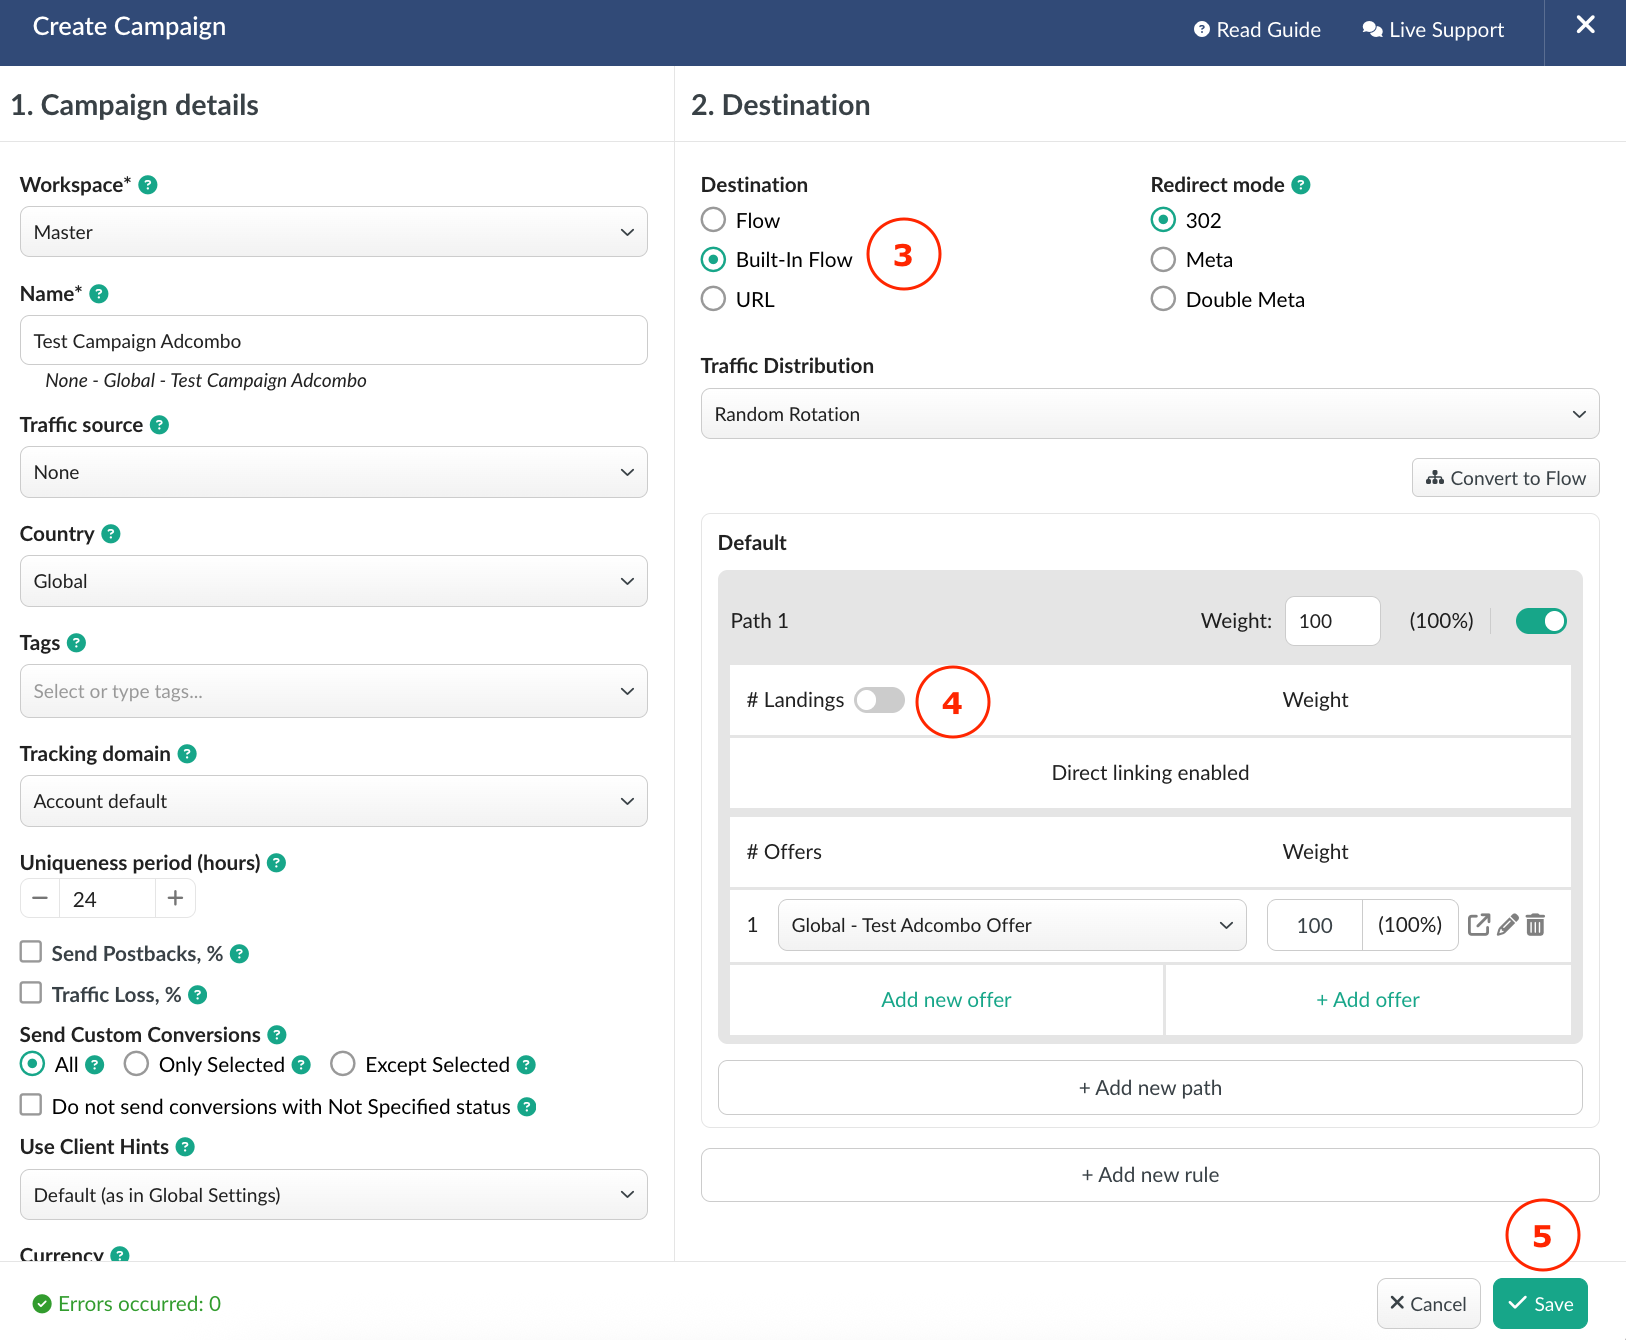Select the URL destination radio button
The image size is (1626, 1340).
(x=713, y=299)
